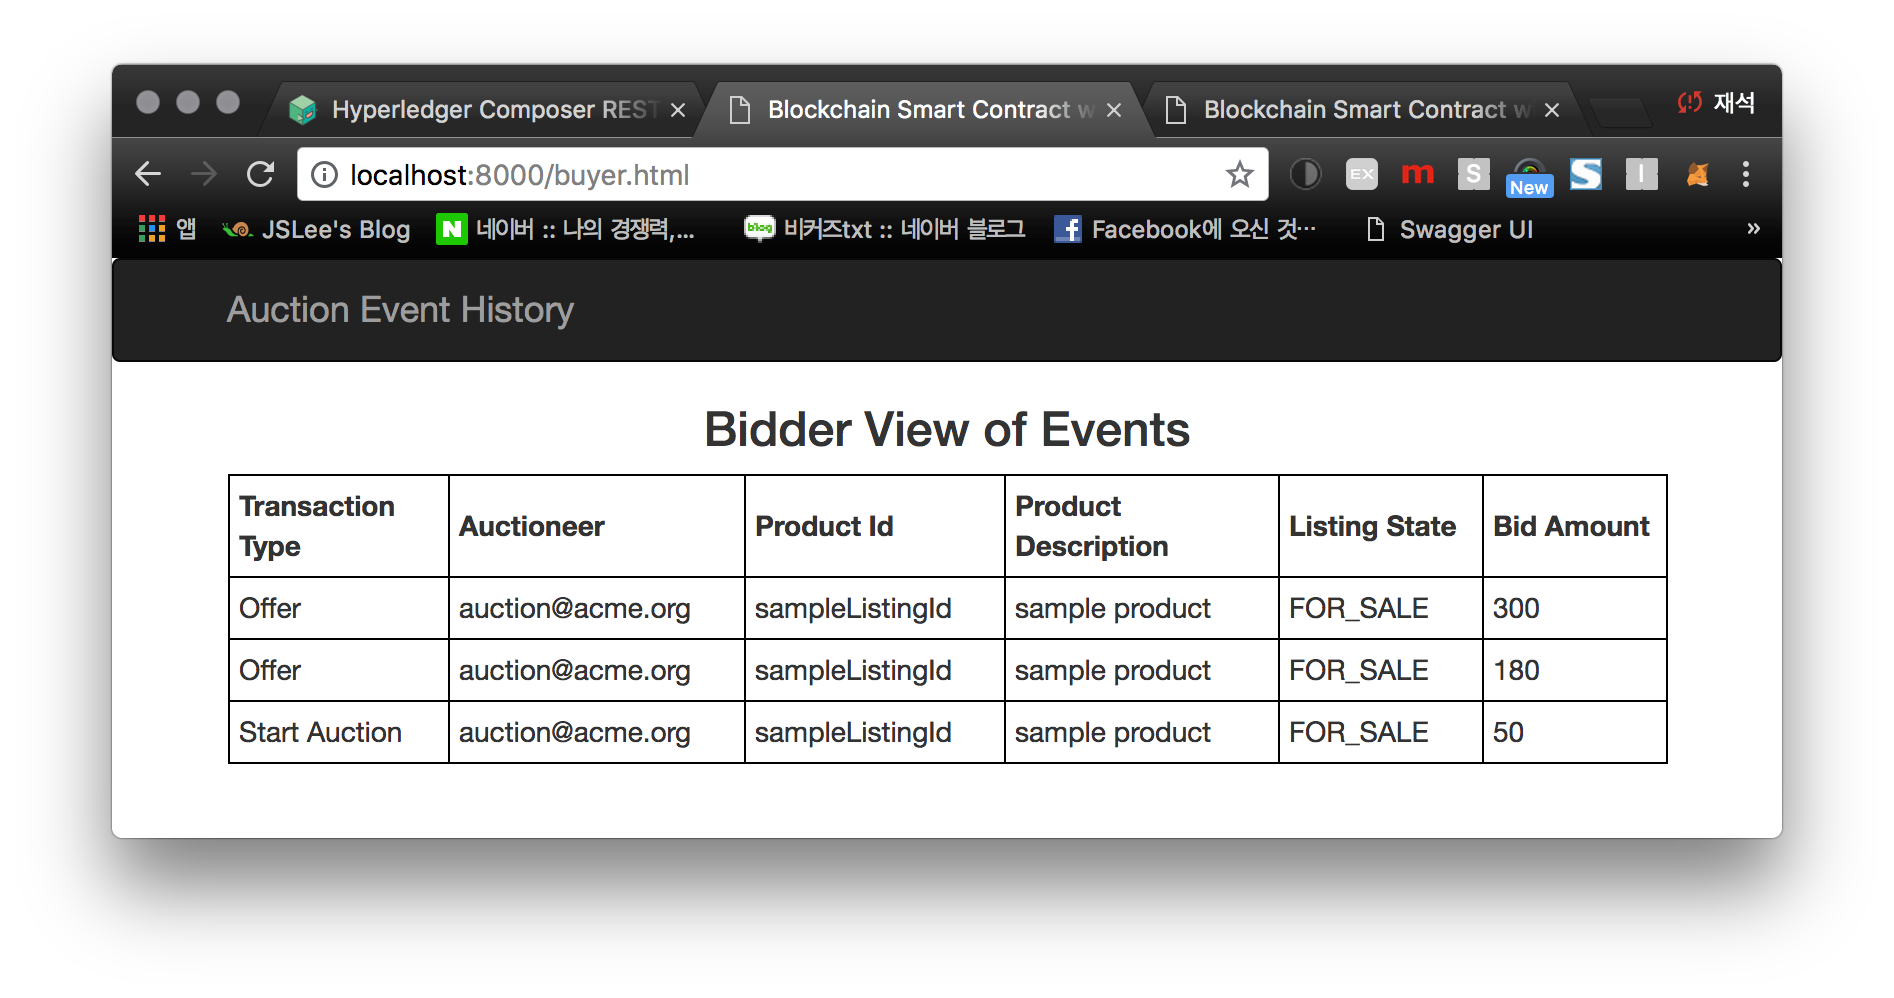Navigate back using the back arrow

pyautogui.click(x=148, y=173)
